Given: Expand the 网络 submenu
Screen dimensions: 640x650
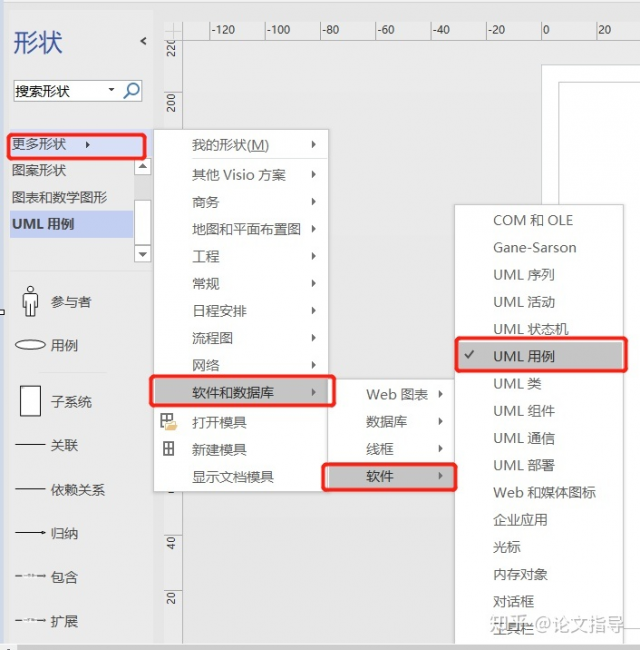Looking at the screenshot, I should (x=241, y=365).
